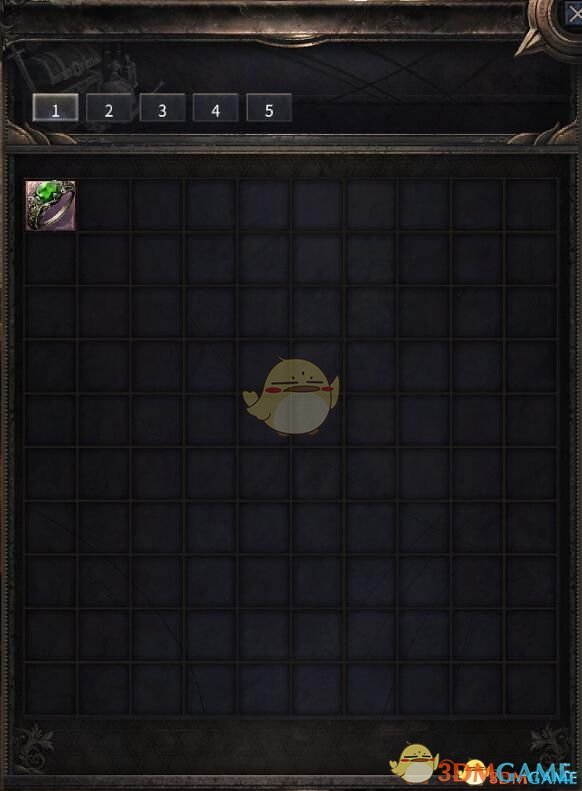582x791 pixels.
Task: Click the small chick icon beside 3DMGAME logo
Action: pos(415,763)
